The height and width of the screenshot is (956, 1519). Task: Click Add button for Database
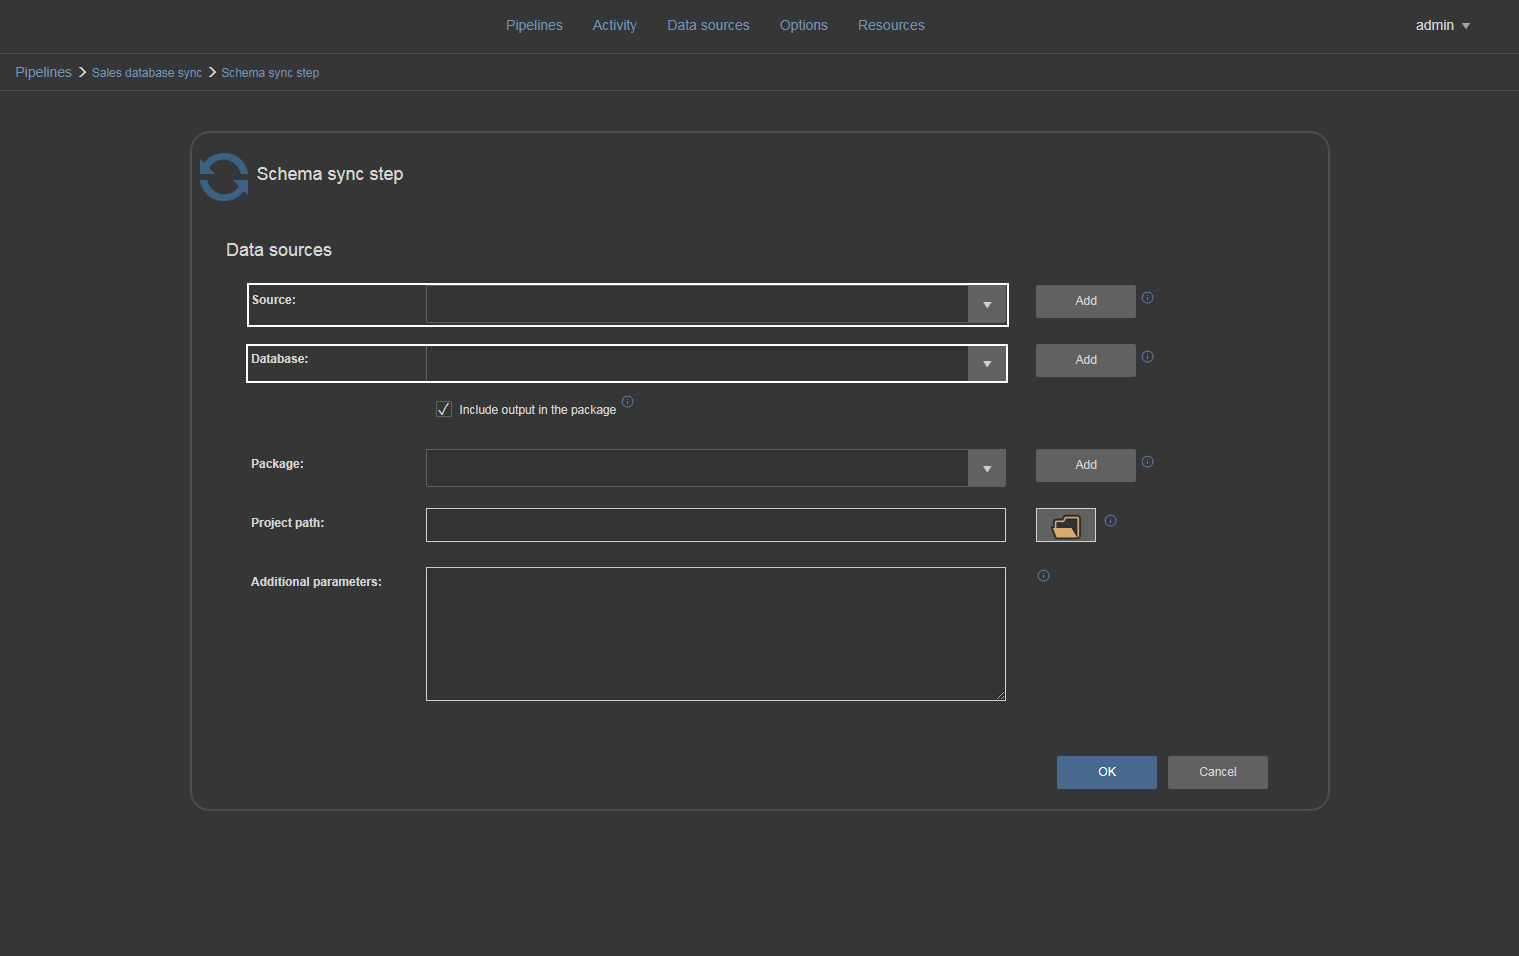[x=1086, y=360]
